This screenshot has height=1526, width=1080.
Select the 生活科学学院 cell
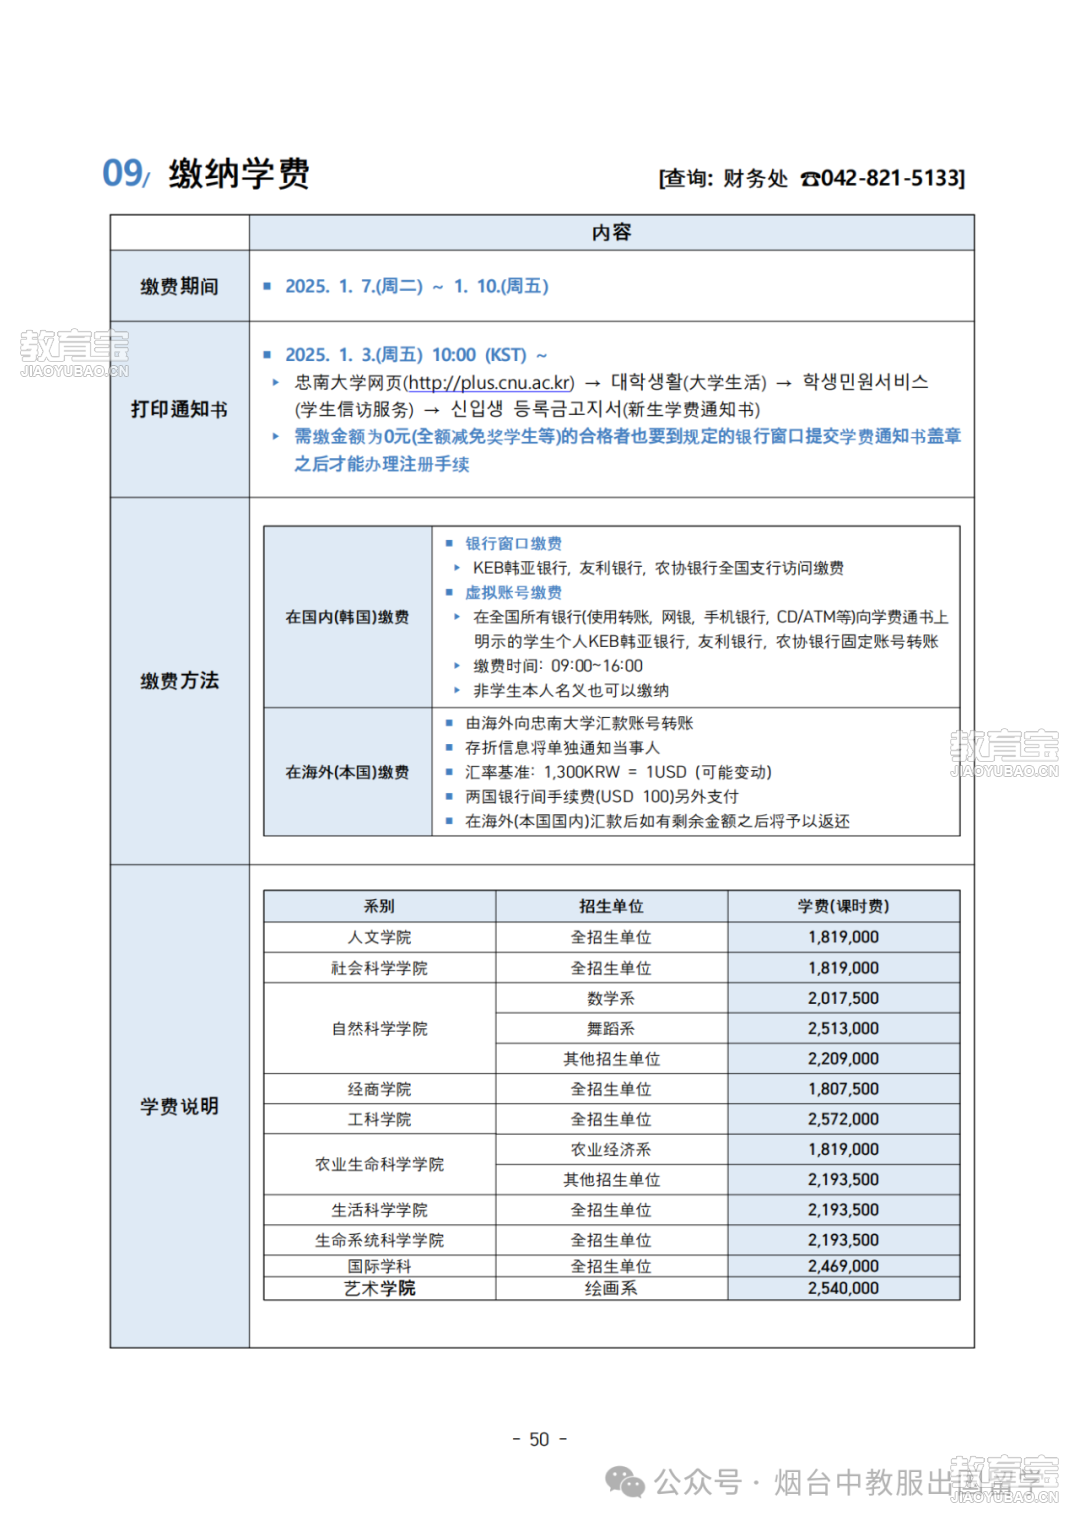(x=380, y=1210)
